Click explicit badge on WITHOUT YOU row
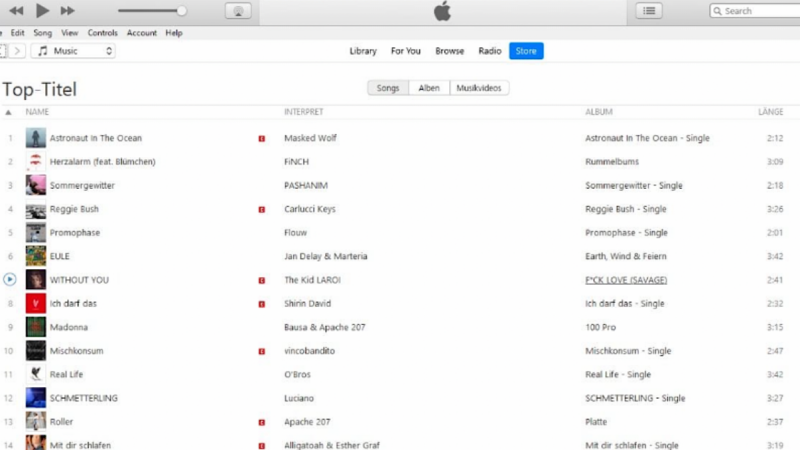 pos(262,281)
